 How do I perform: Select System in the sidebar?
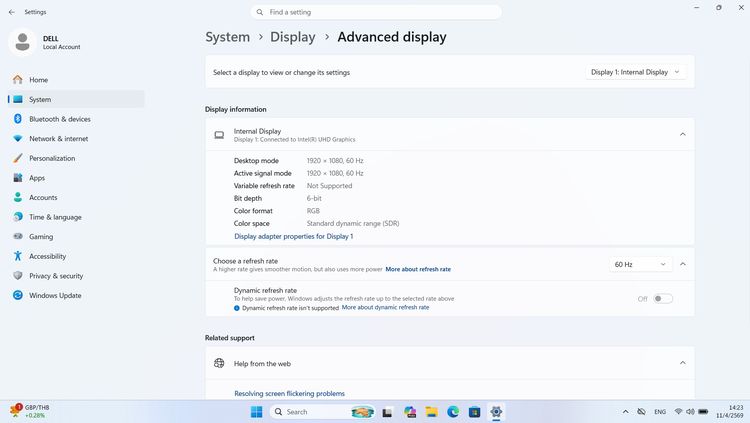click(76, 100)
